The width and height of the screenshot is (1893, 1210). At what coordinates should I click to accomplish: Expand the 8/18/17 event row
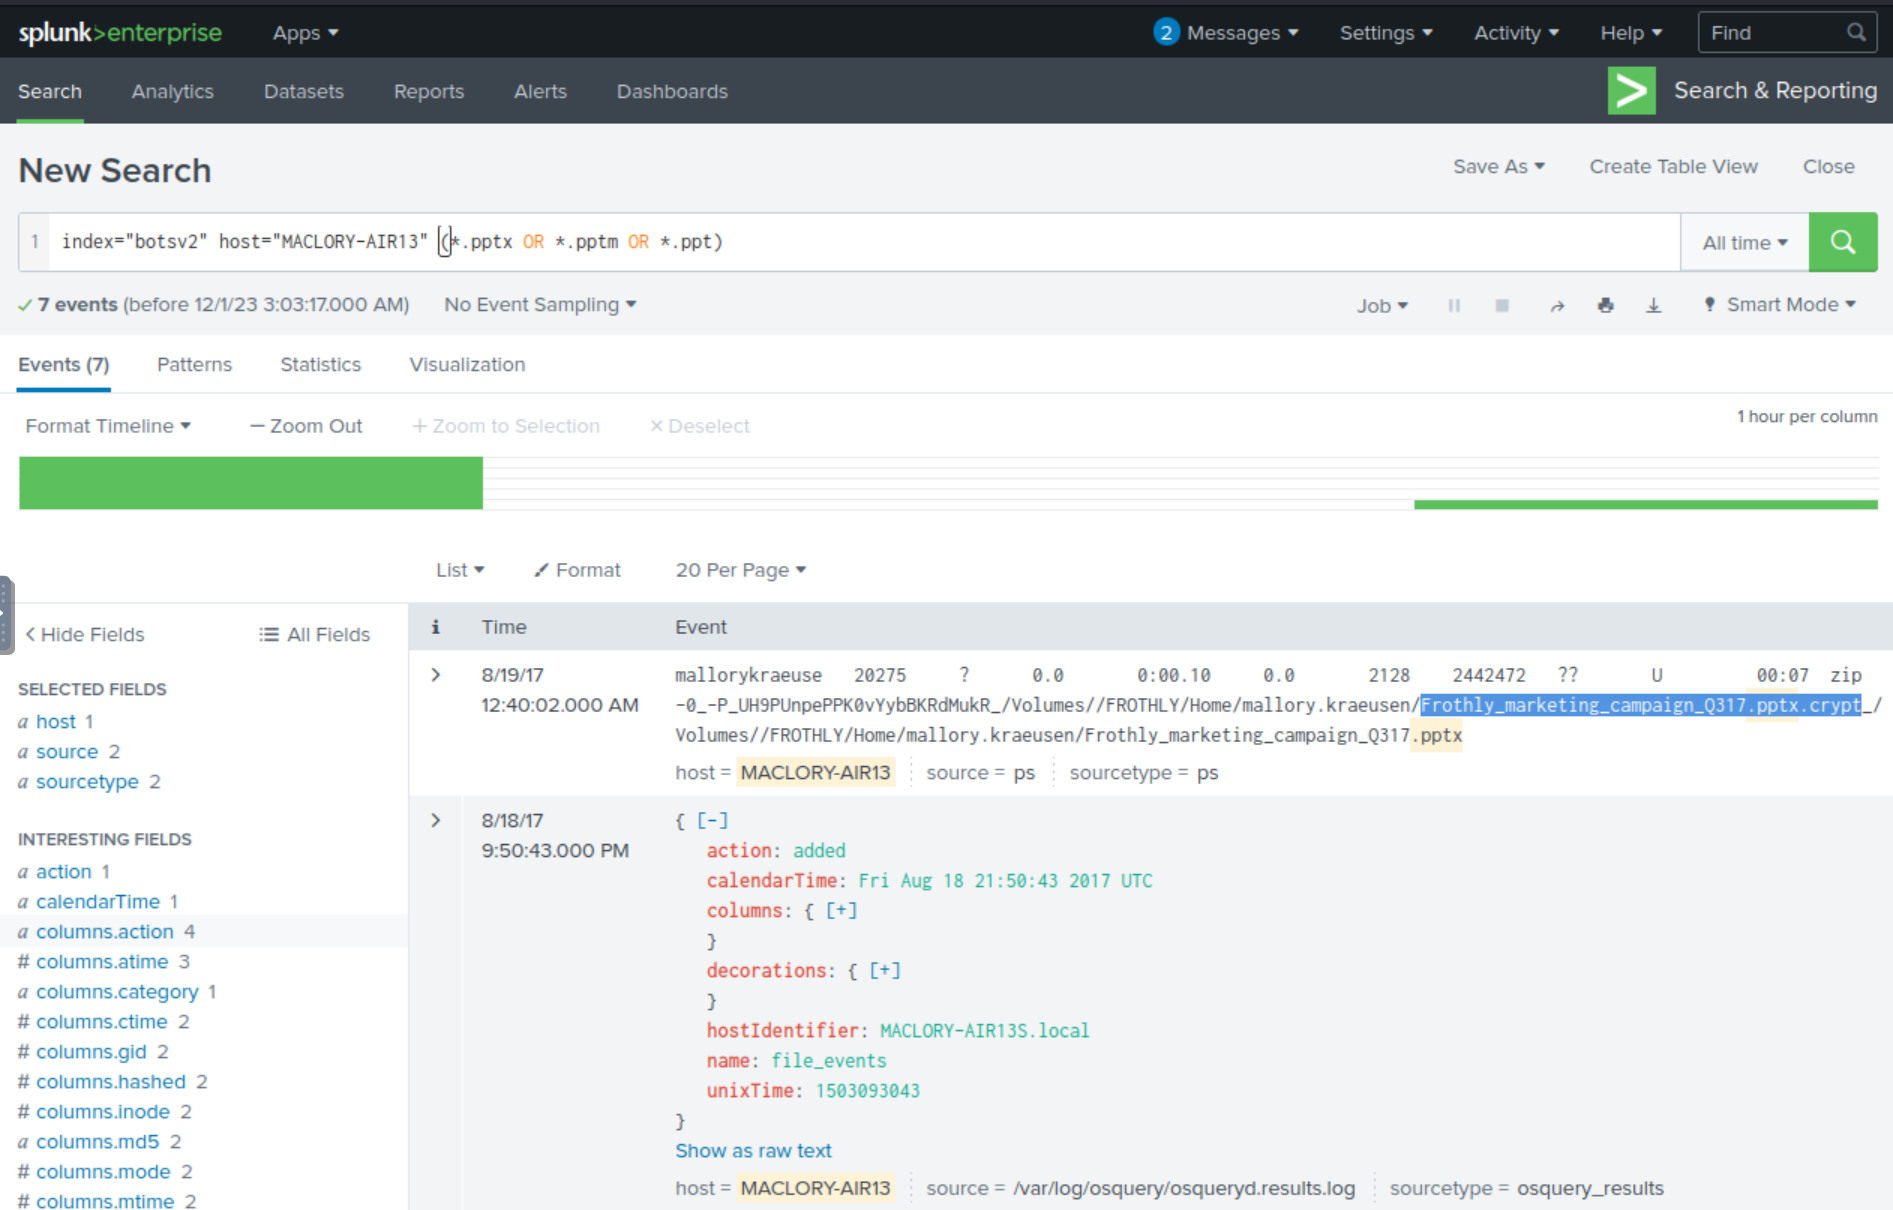[436, 820]
